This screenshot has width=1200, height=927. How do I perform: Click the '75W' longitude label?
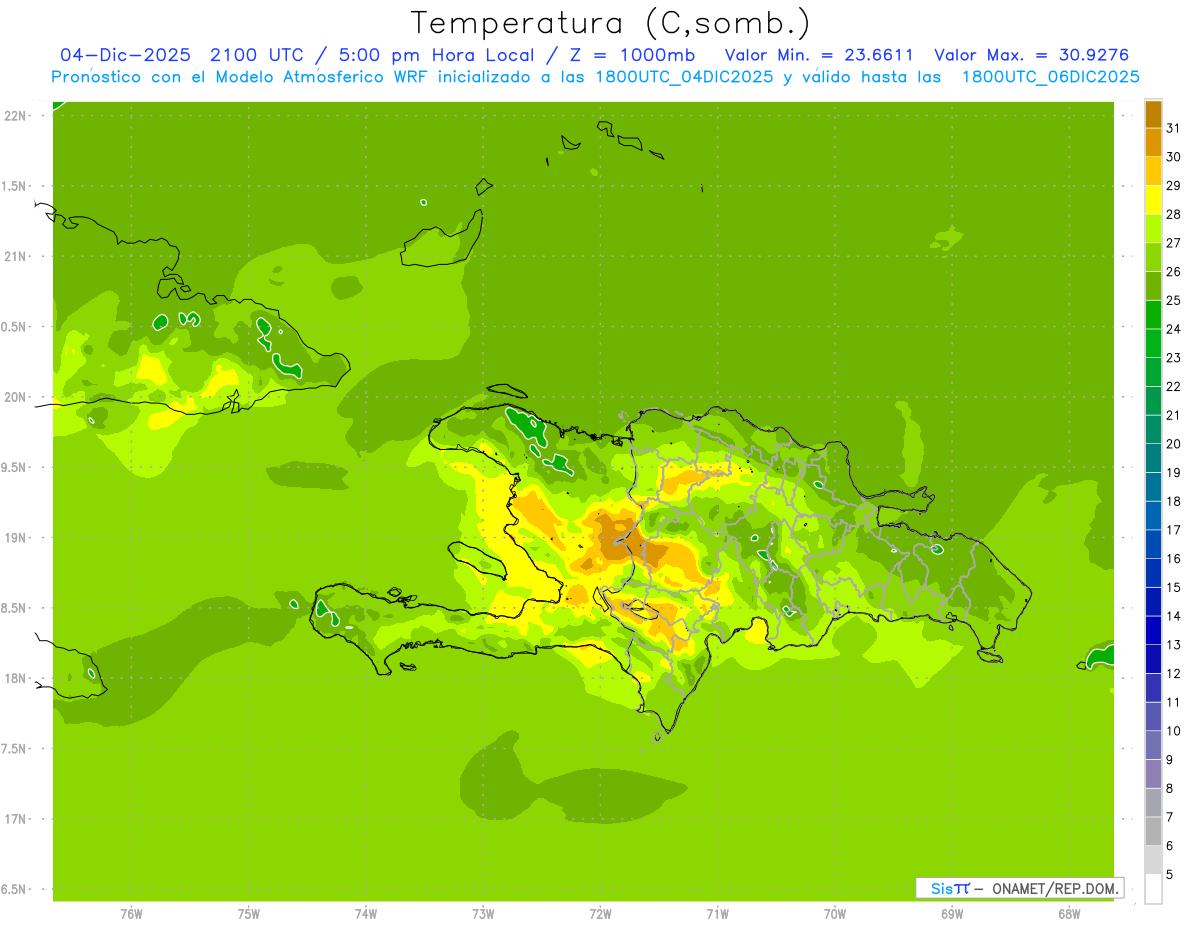[249, 914]
